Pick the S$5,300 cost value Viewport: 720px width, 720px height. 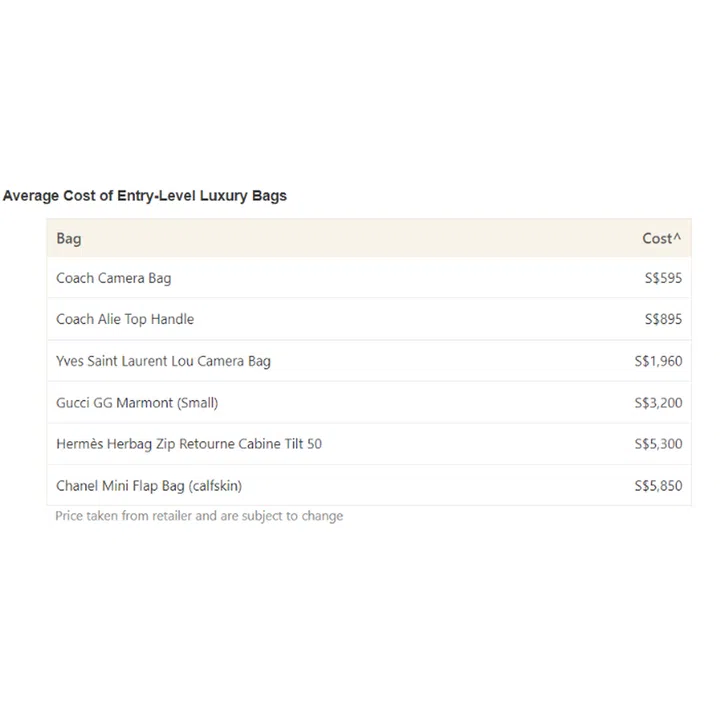click(x=658, y=444)
